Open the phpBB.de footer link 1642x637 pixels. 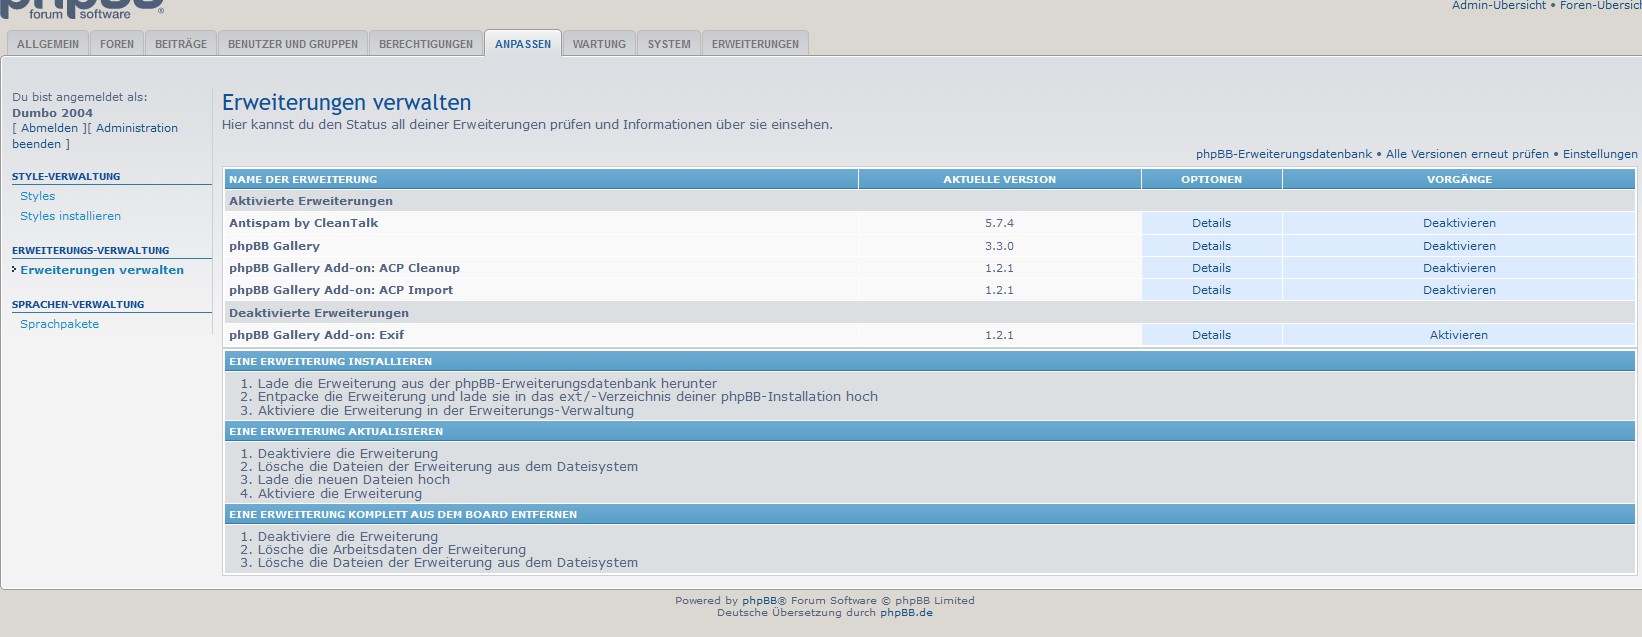(x=906, y=613)
